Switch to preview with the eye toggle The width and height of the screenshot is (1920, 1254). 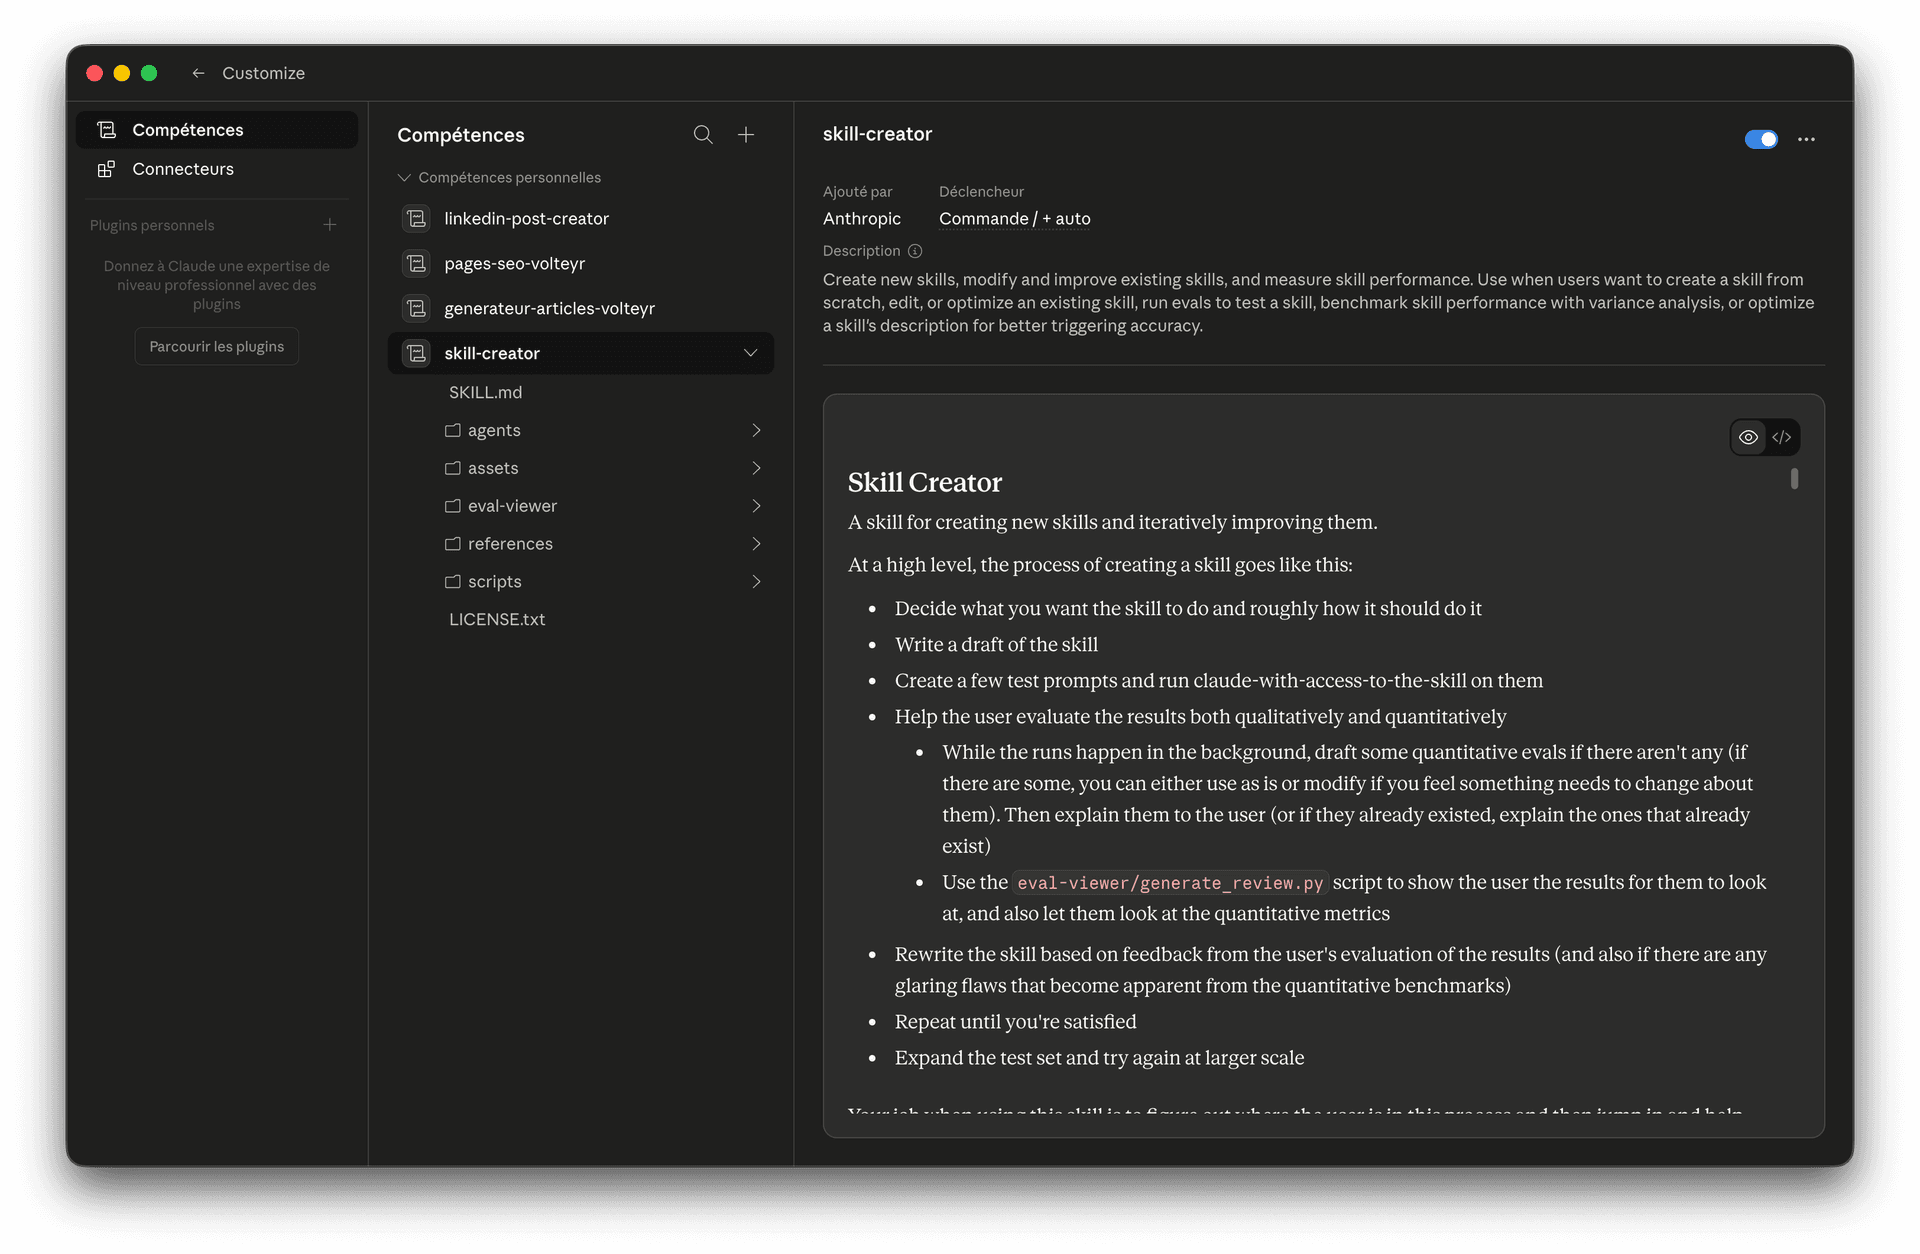pos(1749,437)
